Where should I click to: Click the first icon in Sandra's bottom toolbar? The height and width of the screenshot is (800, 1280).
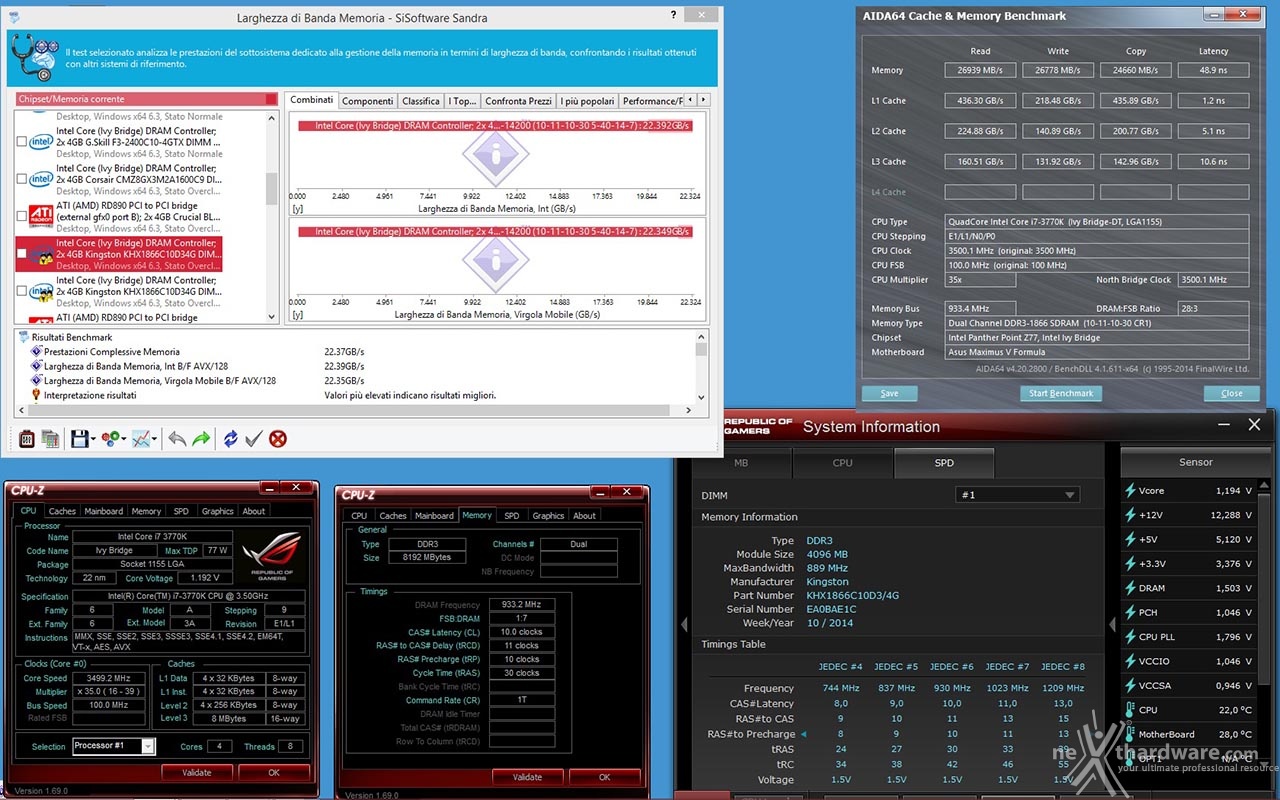coord(27,438)
